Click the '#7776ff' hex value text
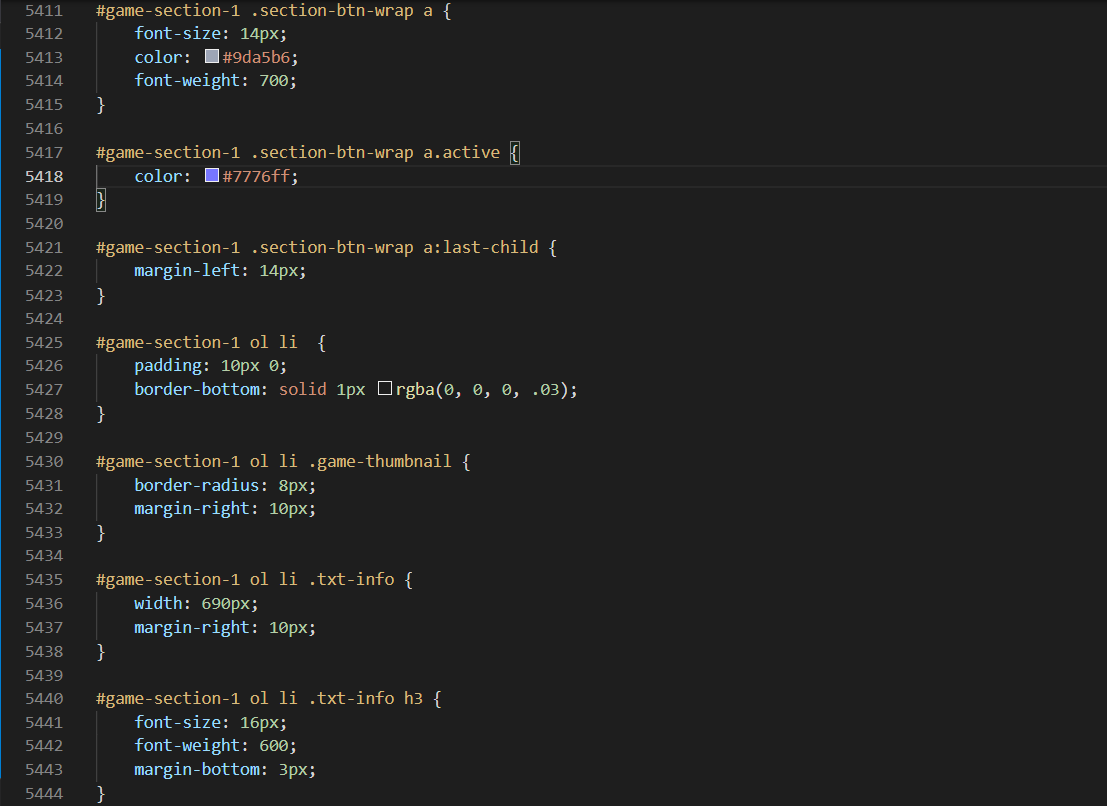This screenshot has width=1107, height=806. pos(256,176)
